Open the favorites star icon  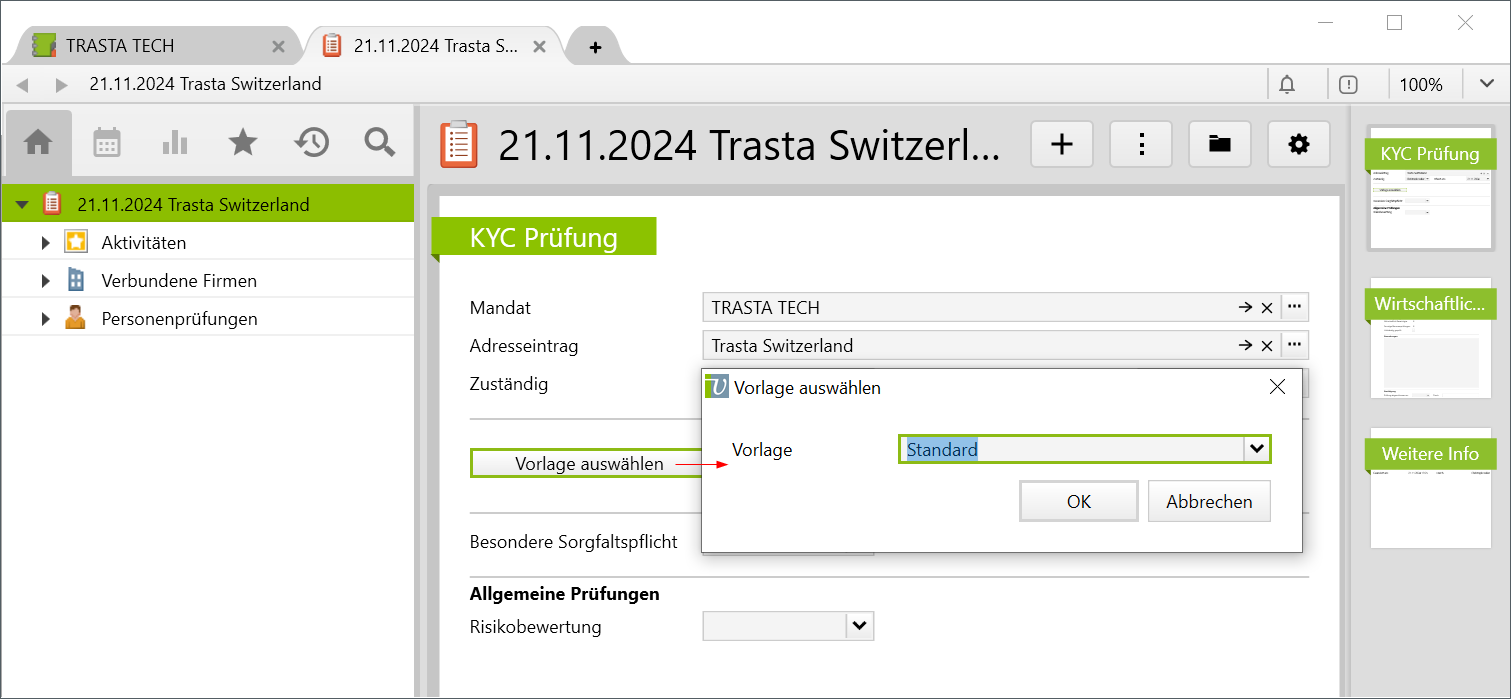243,143
